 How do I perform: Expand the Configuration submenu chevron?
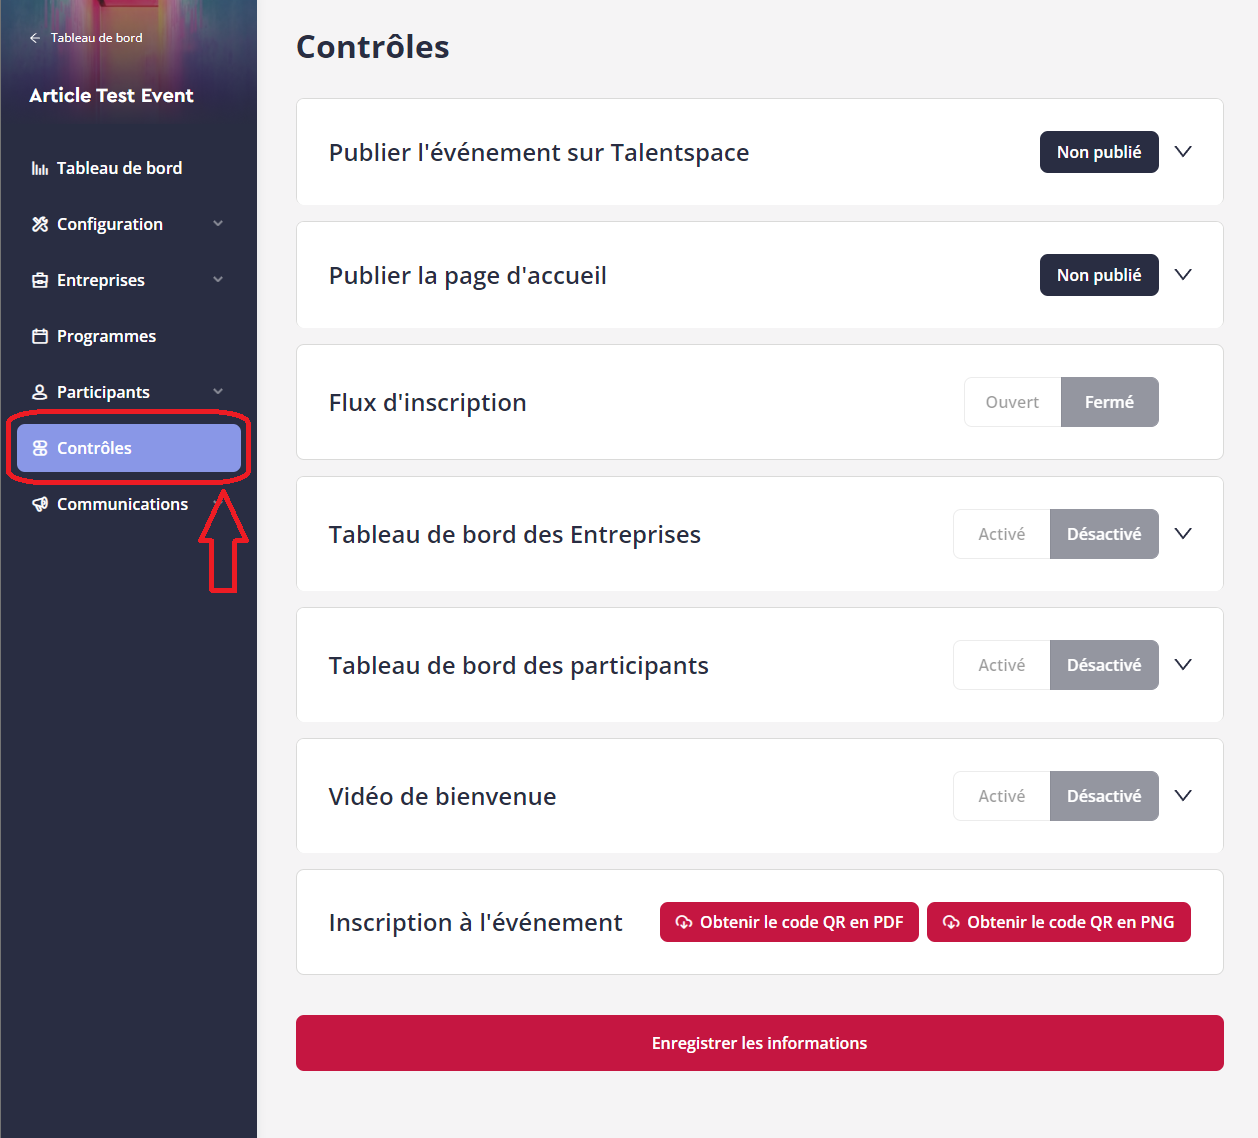[x=218, y=224]
